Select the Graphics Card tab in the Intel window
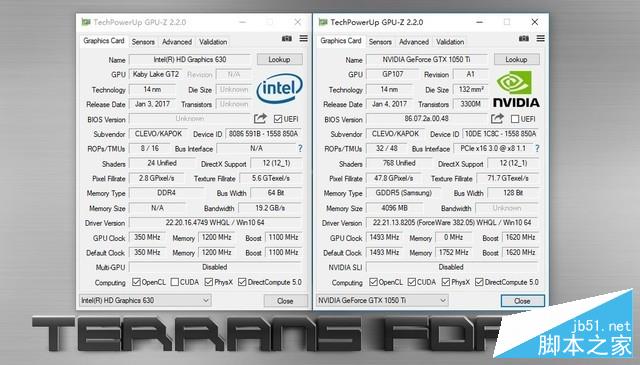This screenshot has width=640, height=365. point(104,41)
